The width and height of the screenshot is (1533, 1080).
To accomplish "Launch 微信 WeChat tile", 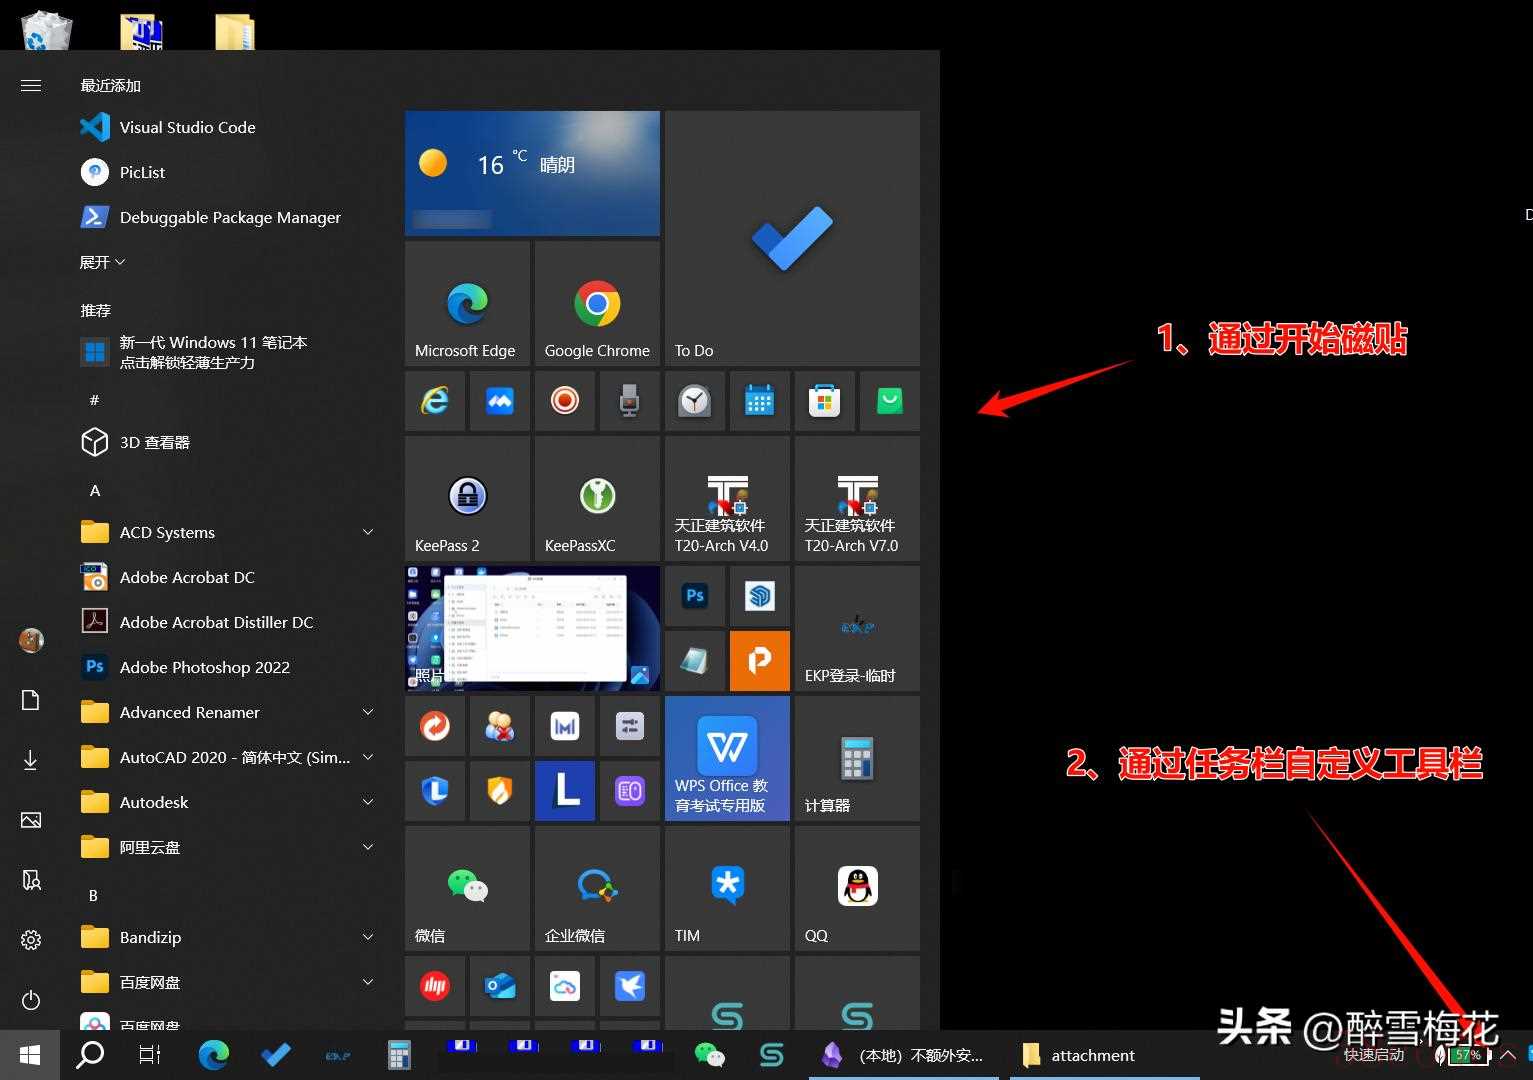I will click(x=467, y=888).
